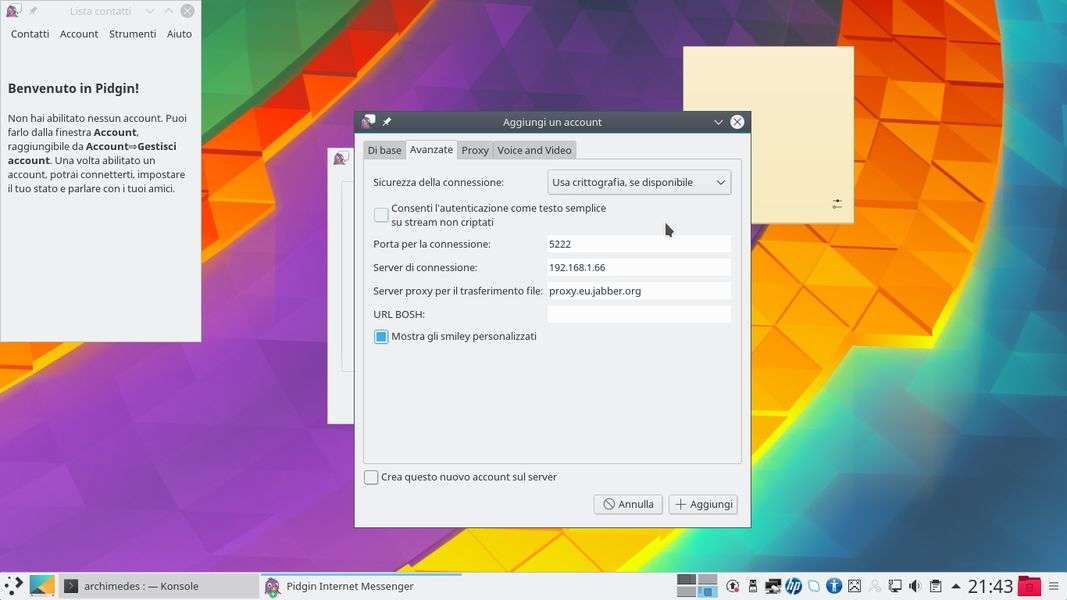Click the Aggiungi button
Viewport: 1067px width, 600px height.
[x=703, y=505]
